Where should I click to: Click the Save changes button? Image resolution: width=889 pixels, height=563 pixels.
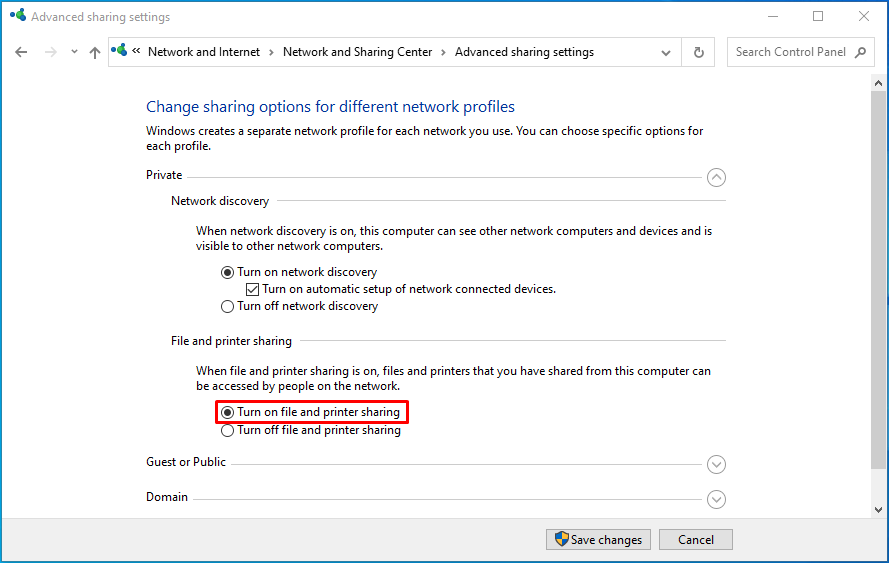598,539
